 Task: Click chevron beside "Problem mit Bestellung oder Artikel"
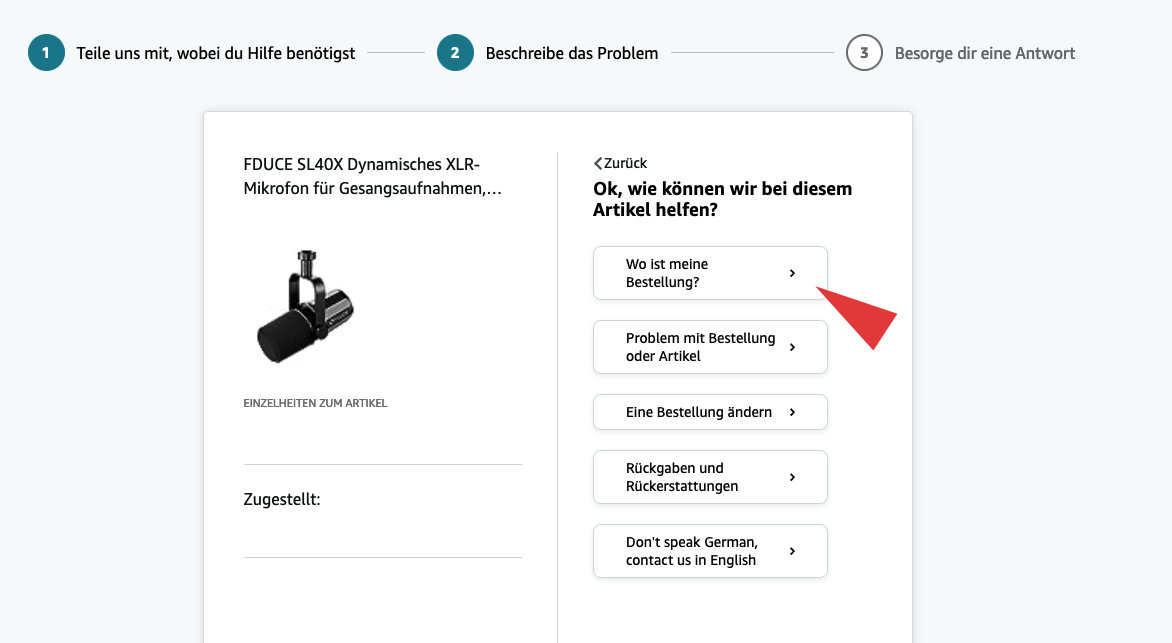tap(792, 347)
